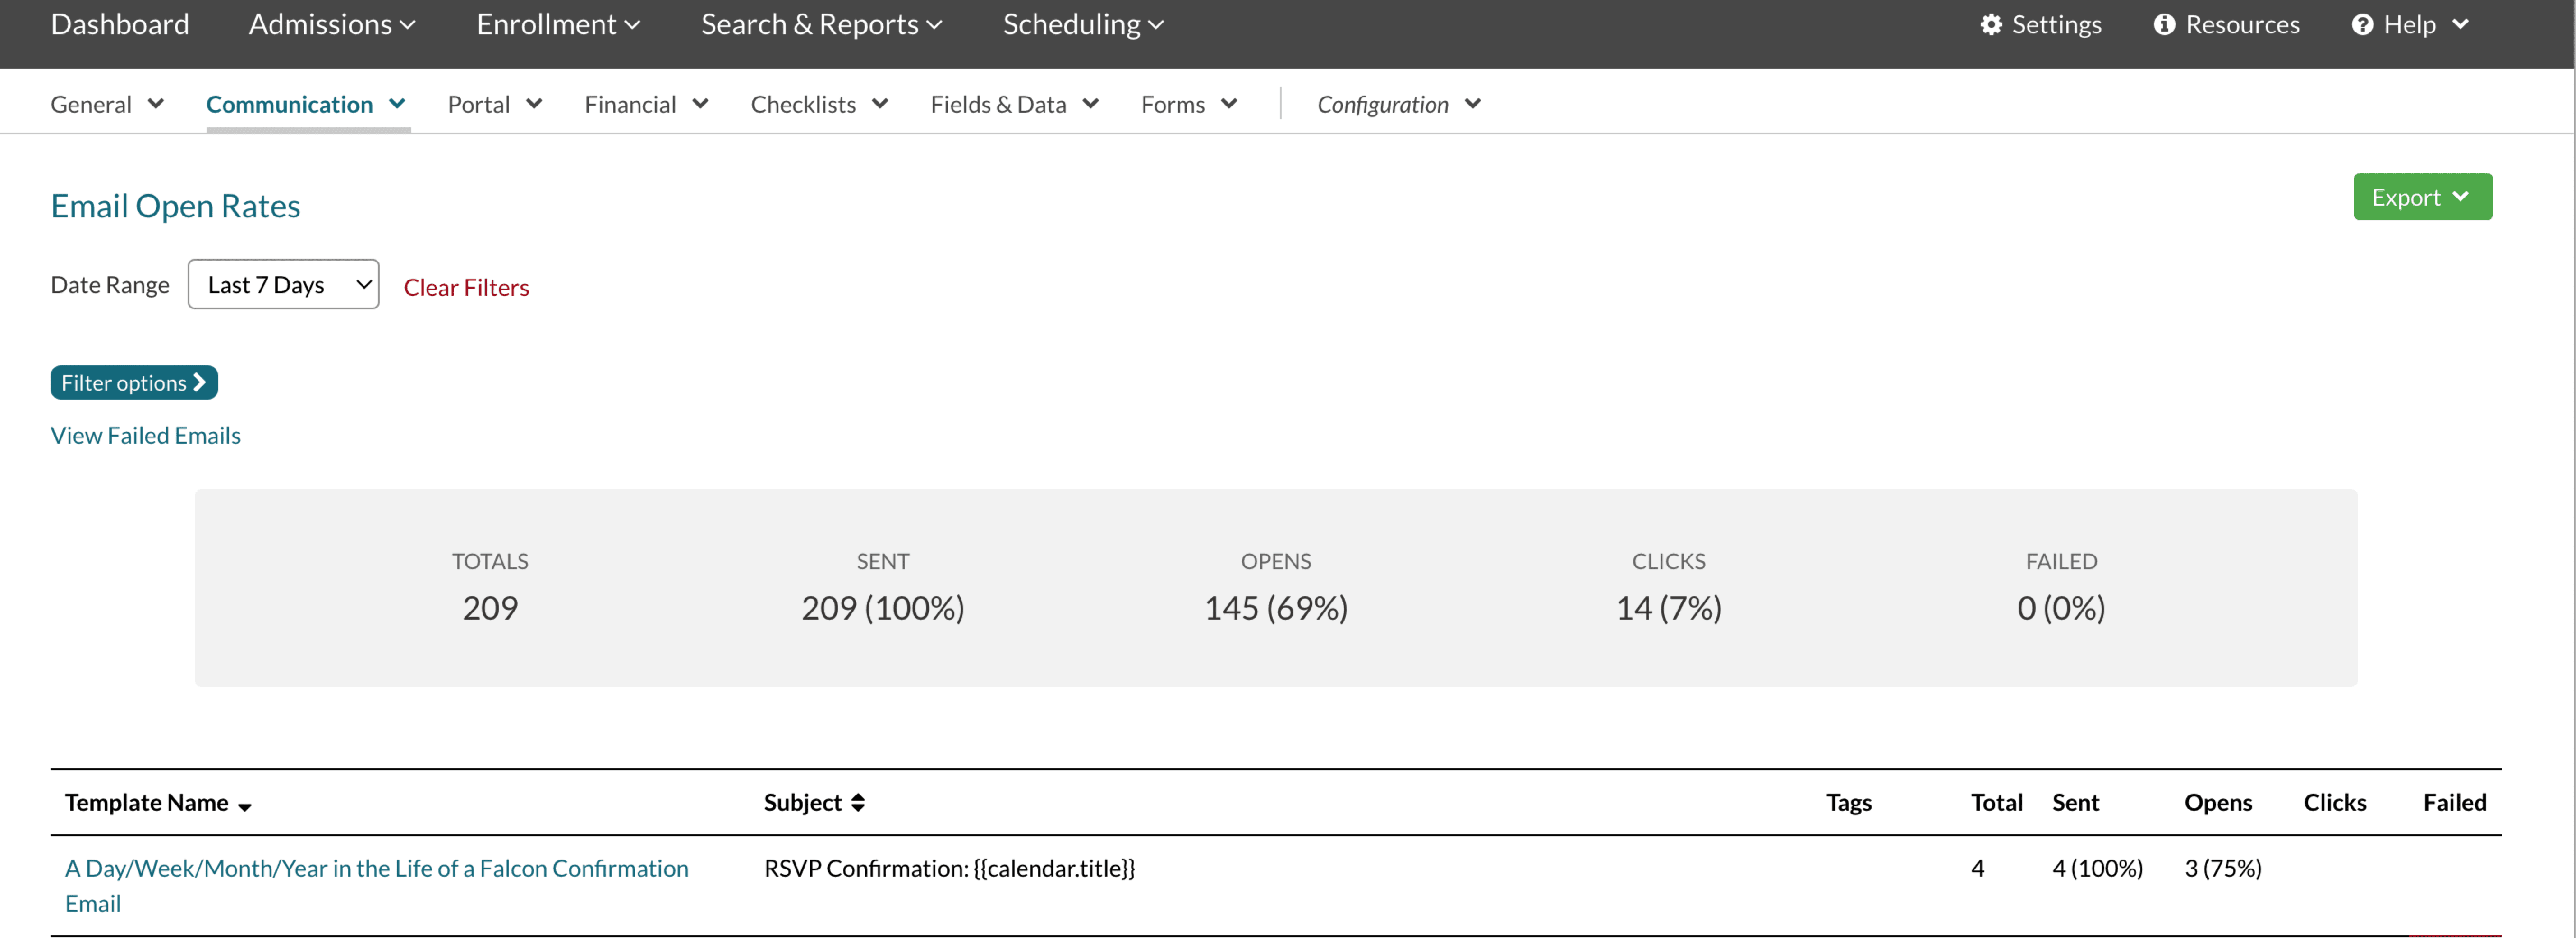Open the Falcon Confirmation Email template
This screenshot has width=2576, height=938.
[x=376, y=868]
